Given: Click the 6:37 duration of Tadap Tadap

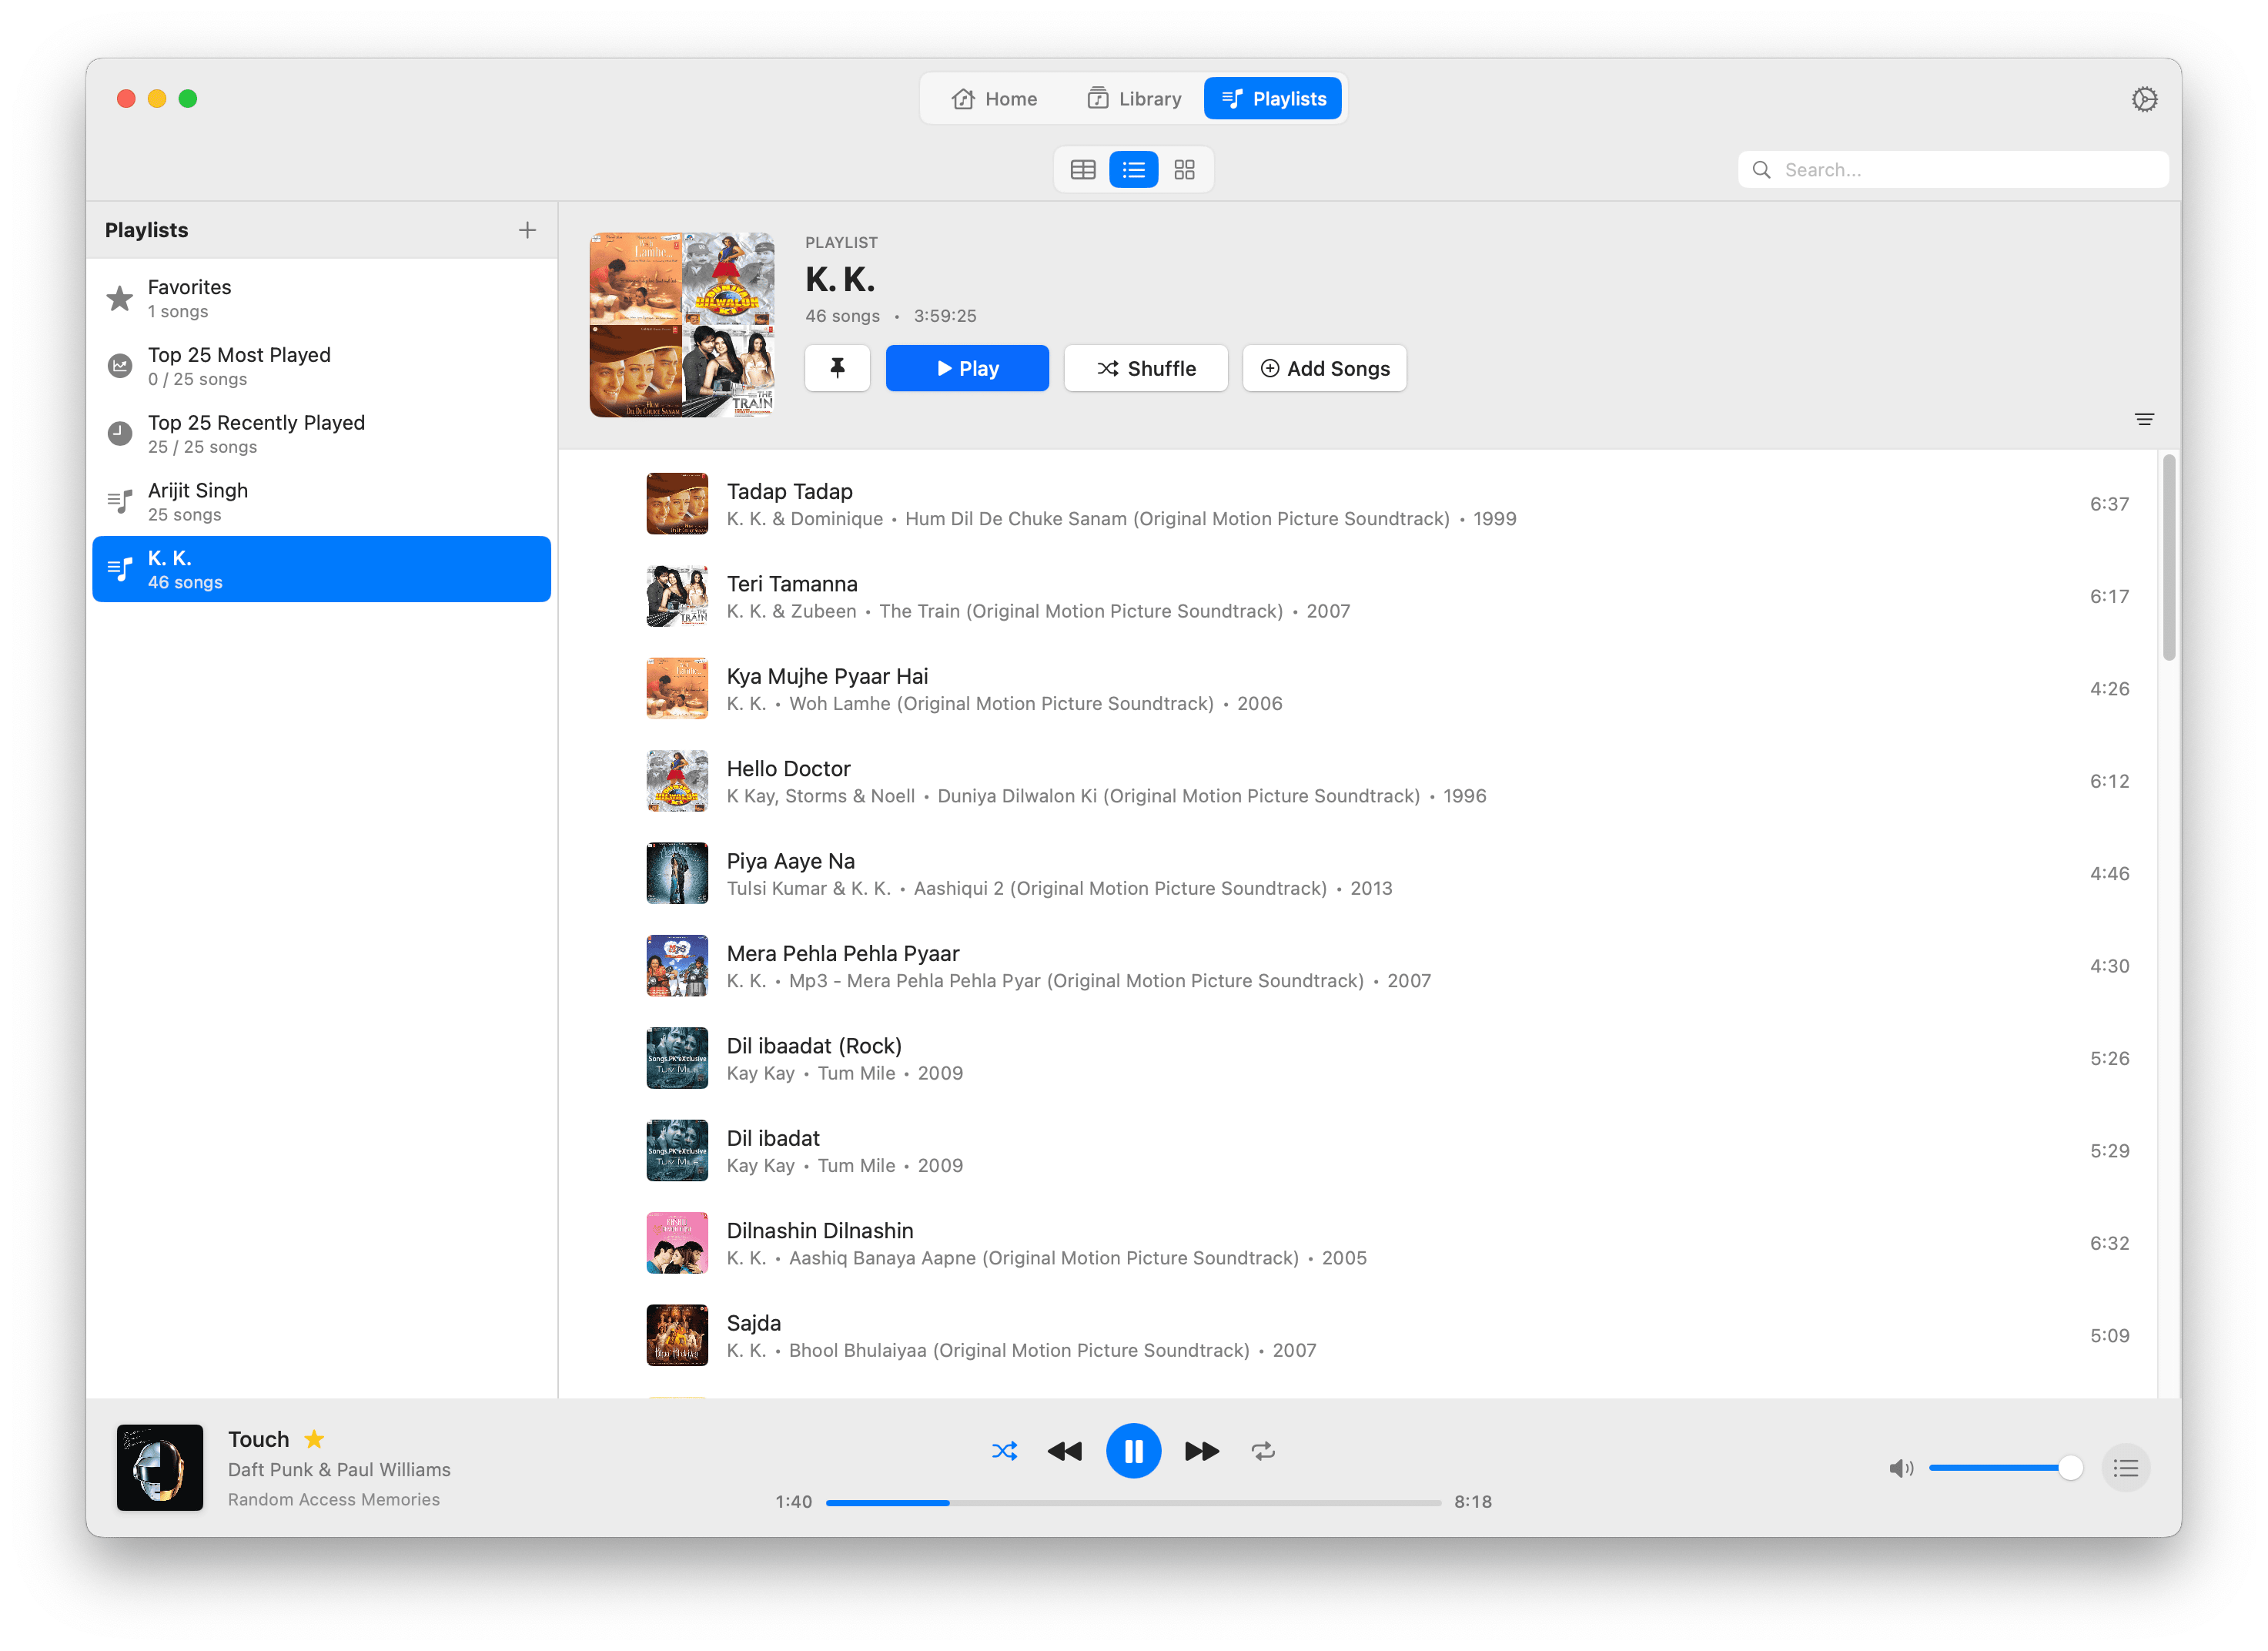Looking at the screenshot, I should 2109,504.
